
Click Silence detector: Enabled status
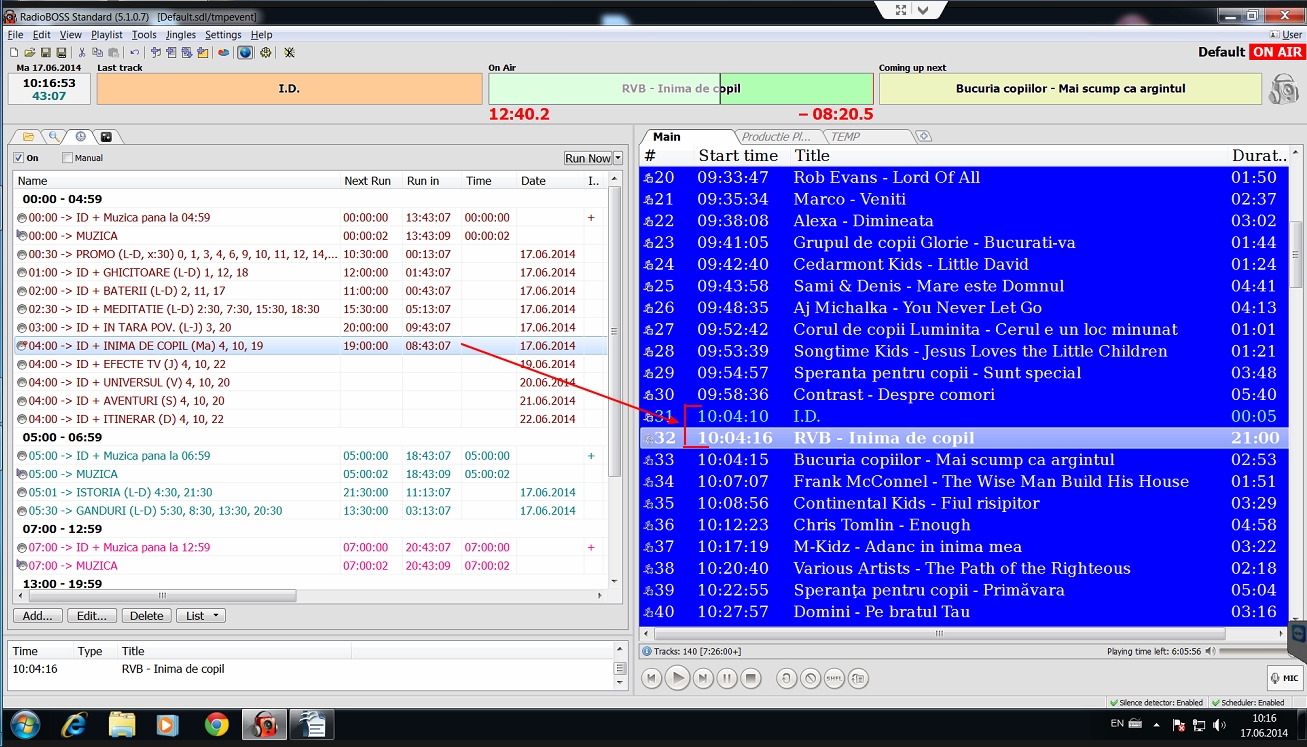pos(1155,703)
